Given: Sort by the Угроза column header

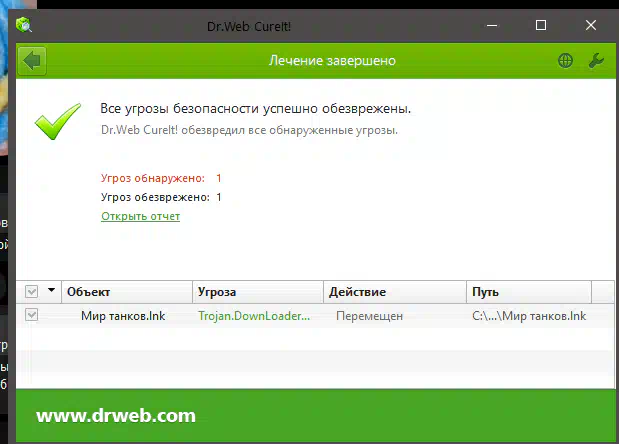Looking at the screenshot, I should tap(258, 292).
